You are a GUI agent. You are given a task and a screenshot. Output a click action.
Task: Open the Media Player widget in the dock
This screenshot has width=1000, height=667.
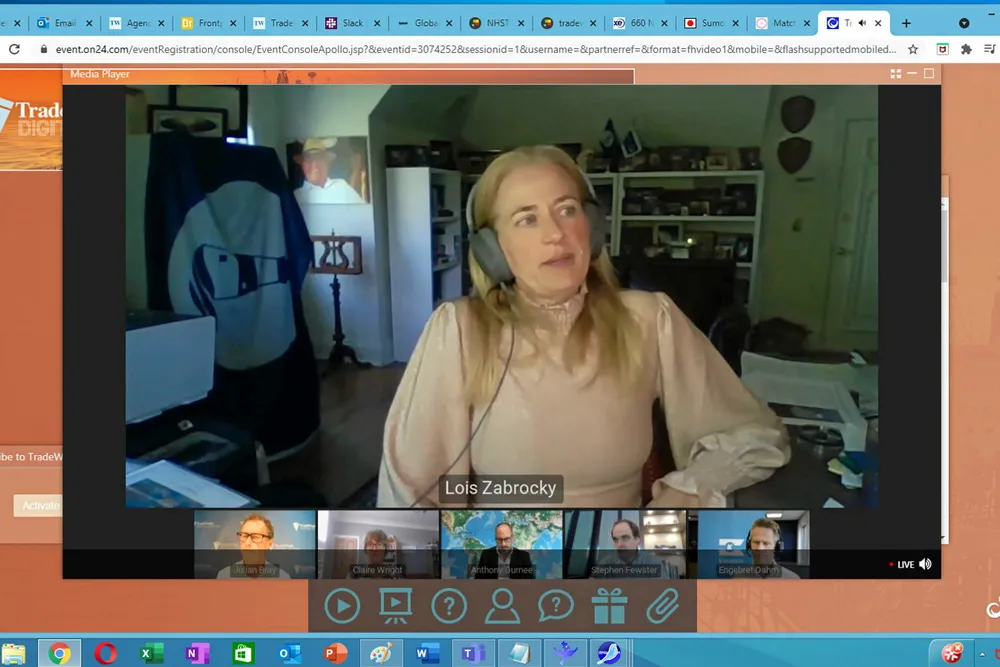[x=342, y=605]
